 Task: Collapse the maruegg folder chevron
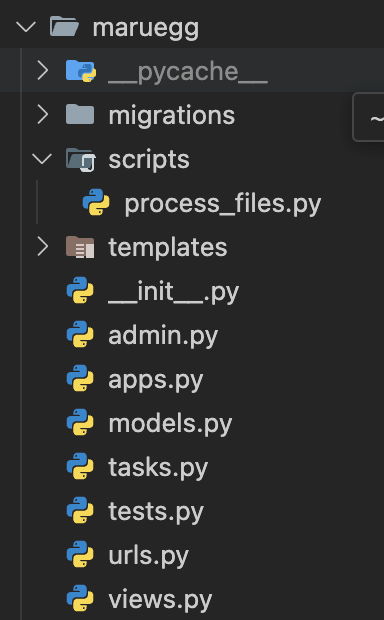26,27
